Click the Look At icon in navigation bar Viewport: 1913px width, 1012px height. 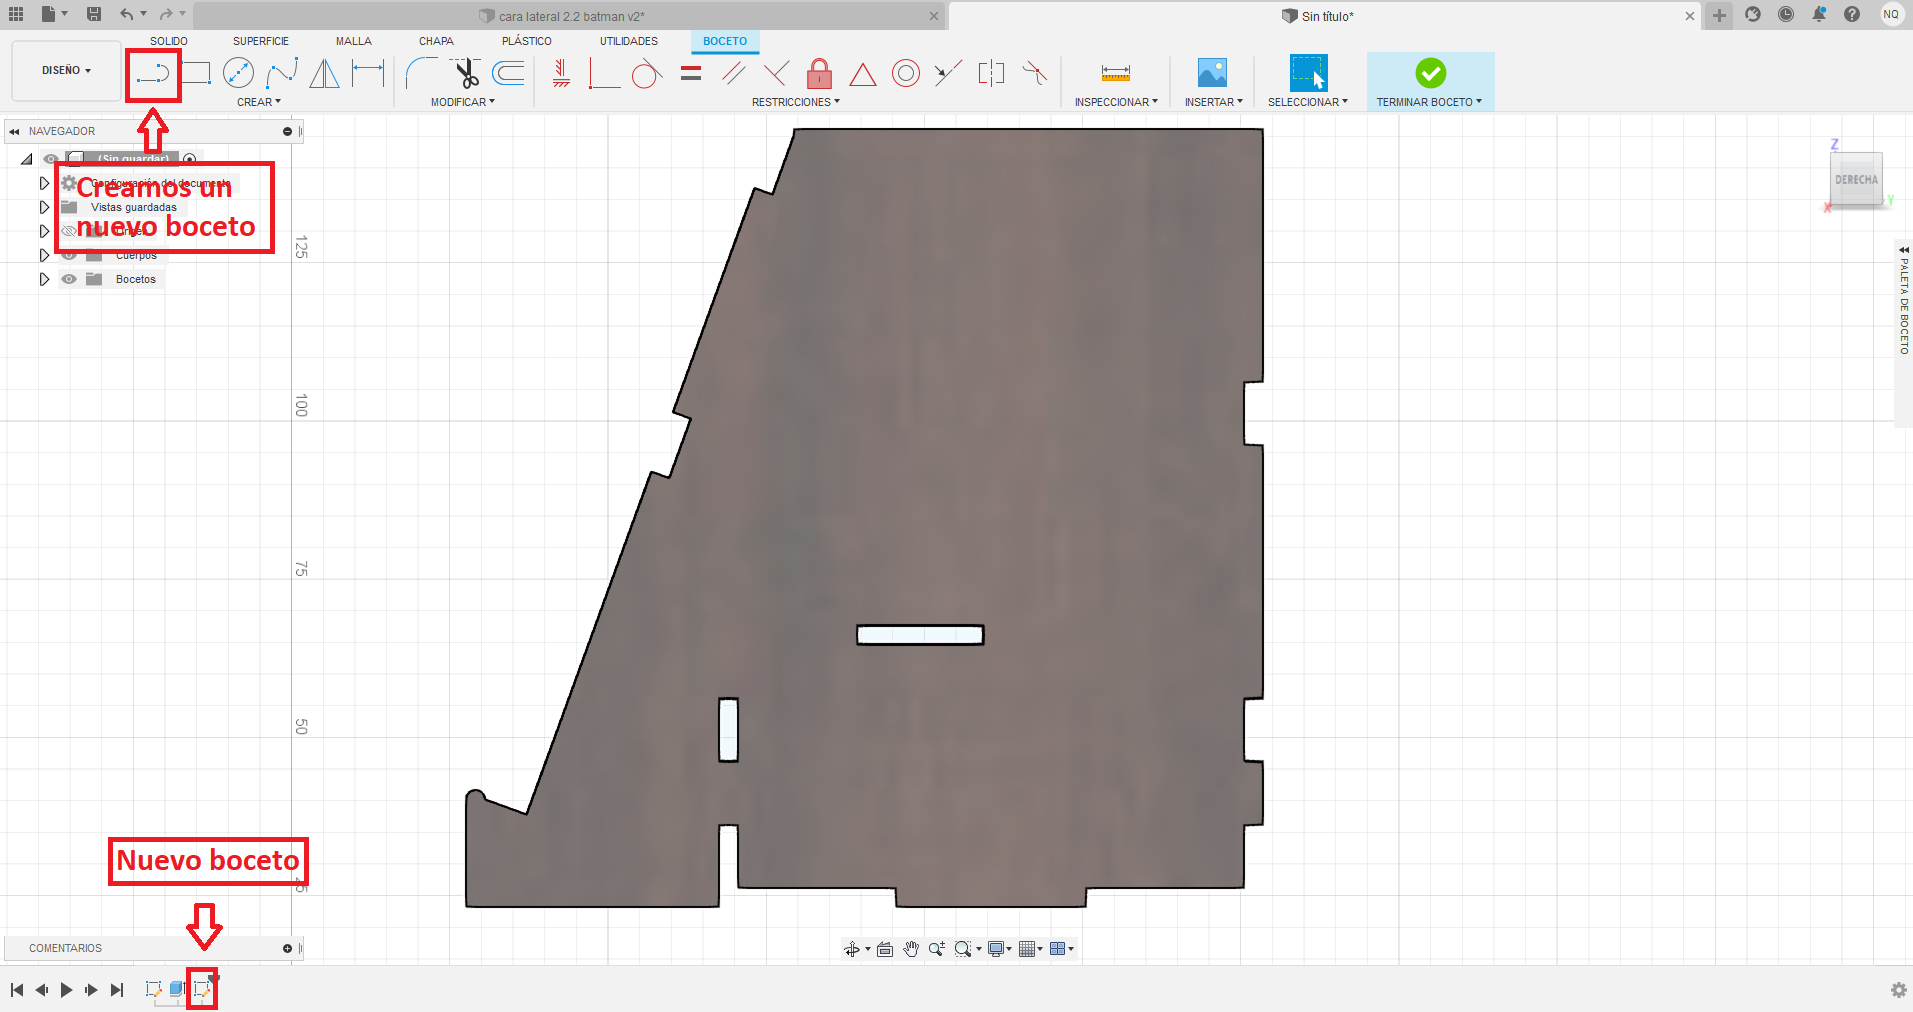885,949
